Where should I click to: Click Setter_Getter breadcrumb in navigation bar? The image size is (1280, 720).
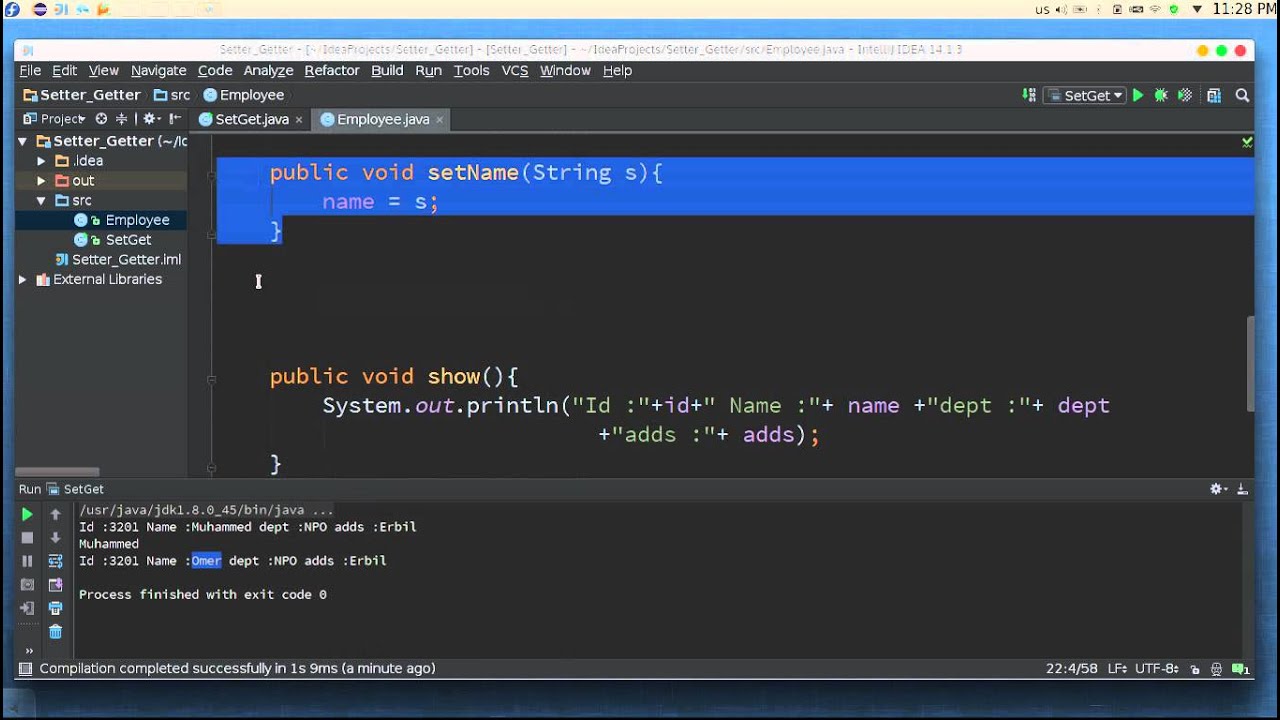click(x=82, y=95)
